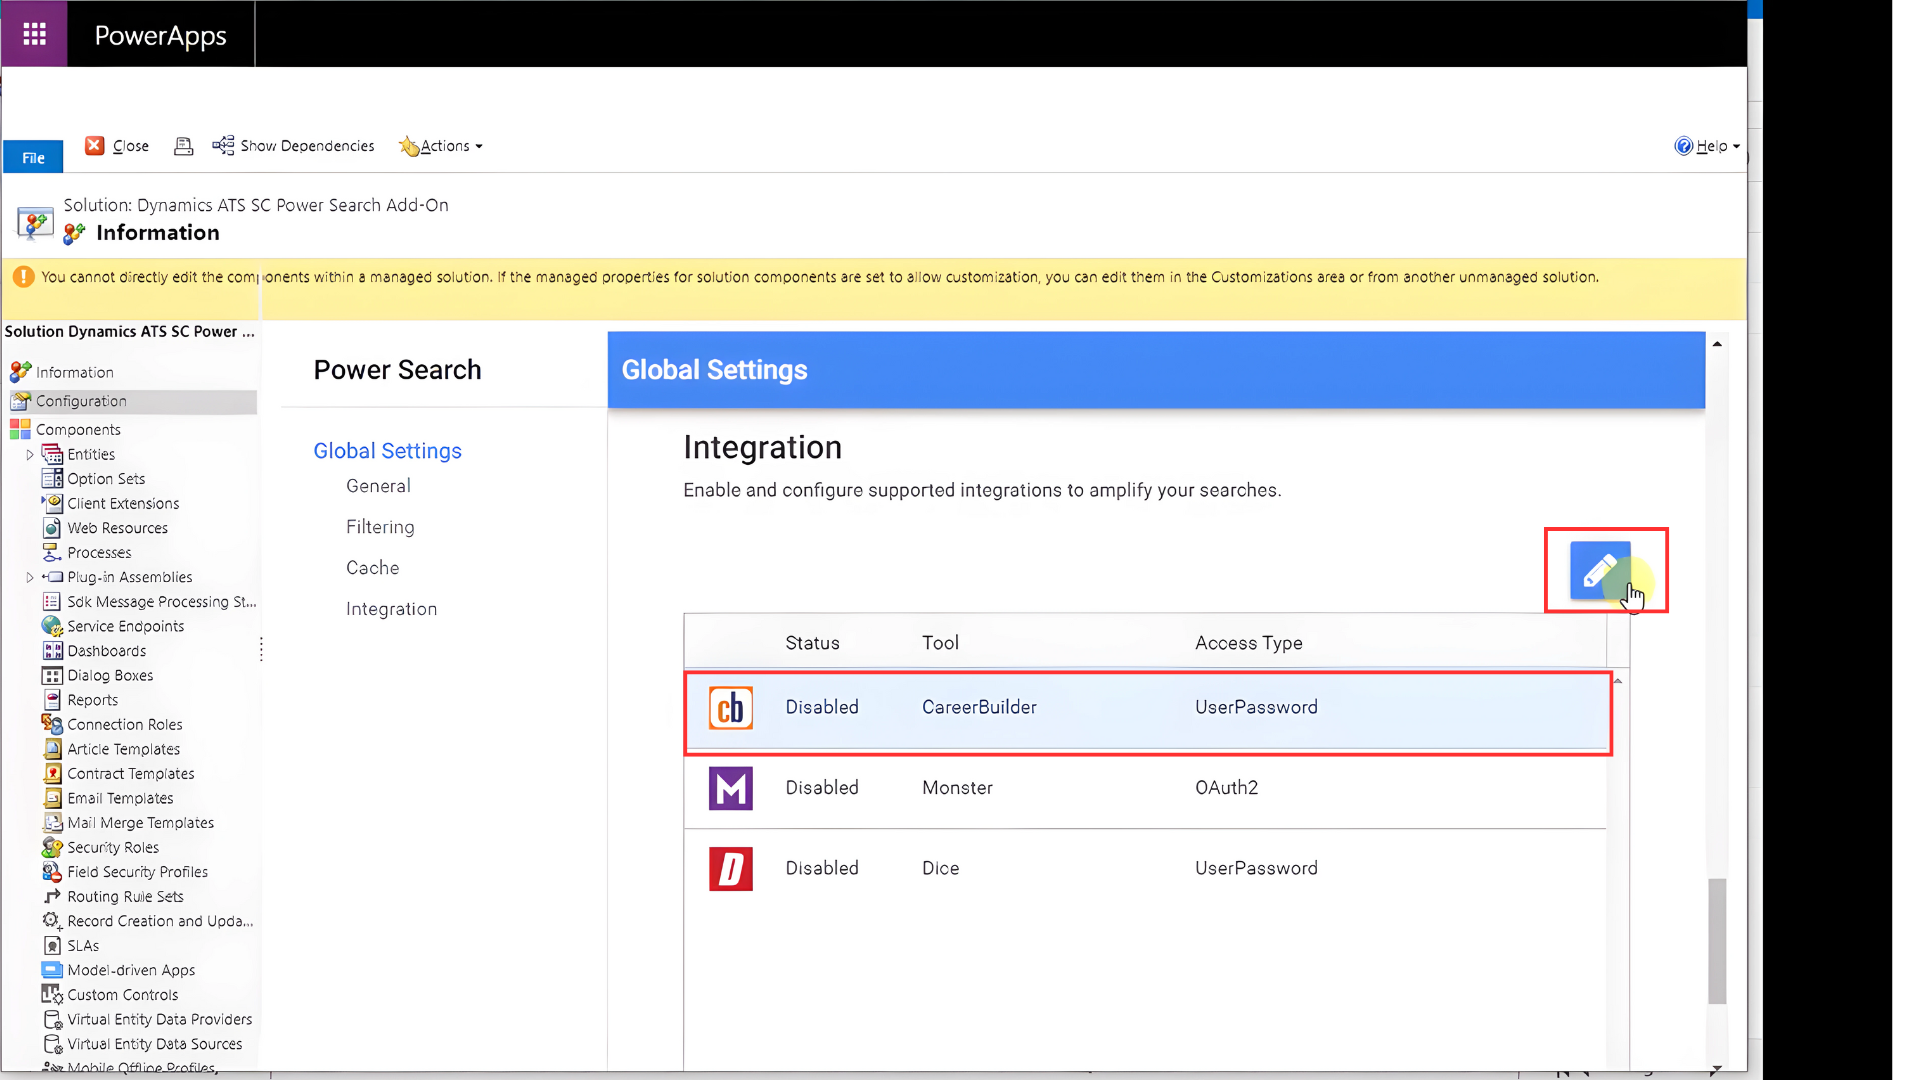Viewport: 1920px width, 1080px height.
Task: Click the File button
Action: (33, 157)
